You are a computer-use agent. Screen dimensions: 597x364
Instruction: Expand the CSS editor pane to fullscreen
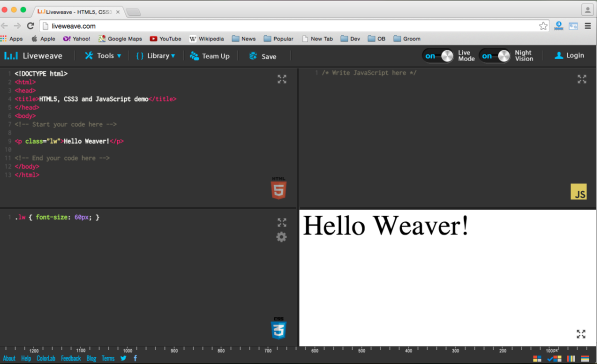coord(282,222)
